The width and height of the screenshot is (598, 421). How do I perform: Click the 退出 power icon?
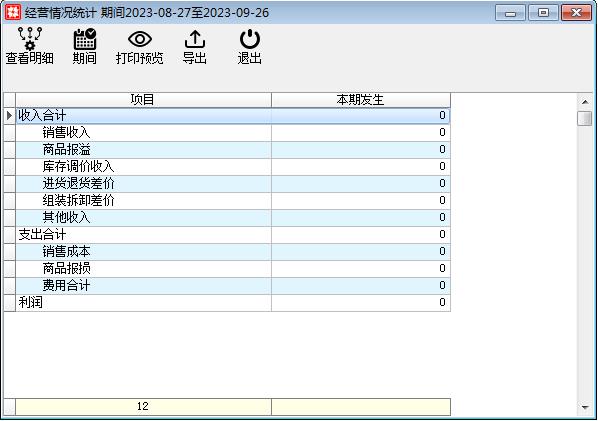(x=250, y=39)
